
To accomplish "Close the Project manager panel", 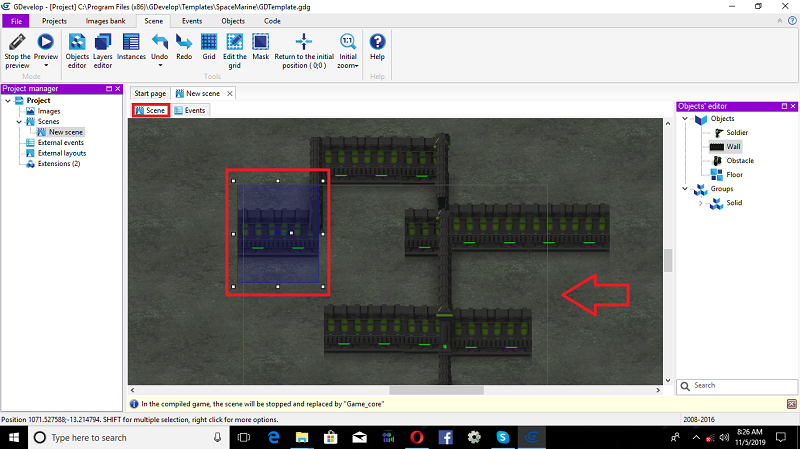I will tap(118, 89).
